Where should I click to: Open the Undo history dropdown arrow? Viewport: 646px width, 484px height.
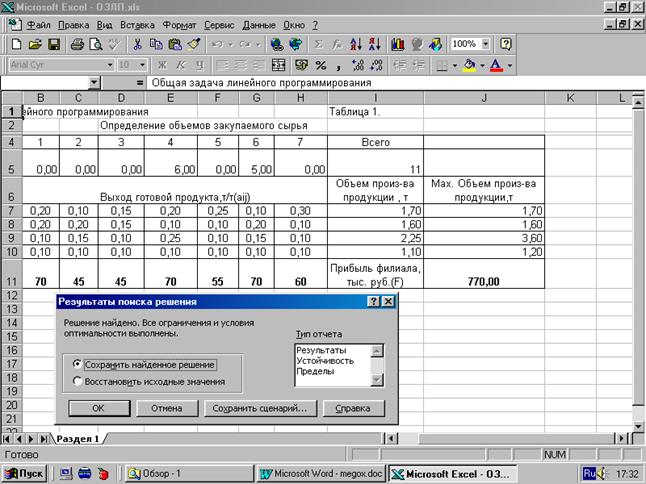pyautogui.click(x=231, y=44)
